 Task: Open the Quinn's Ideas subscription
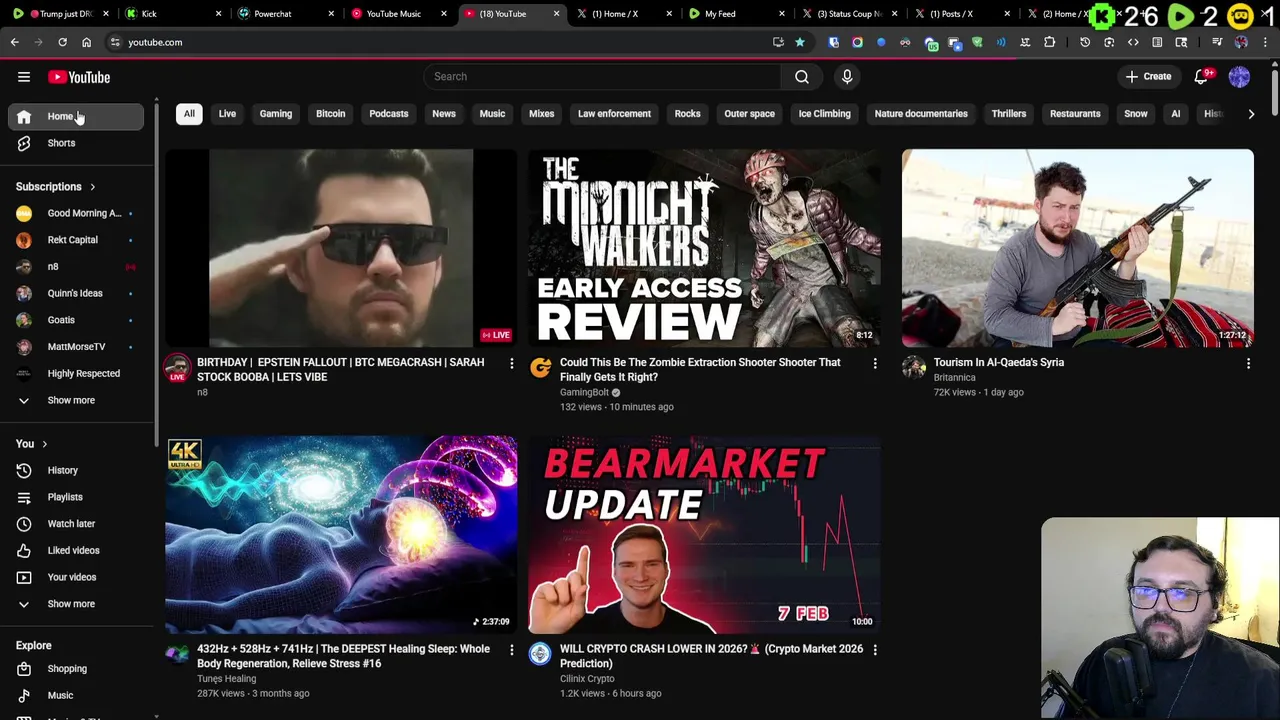[x=76, y=293]
